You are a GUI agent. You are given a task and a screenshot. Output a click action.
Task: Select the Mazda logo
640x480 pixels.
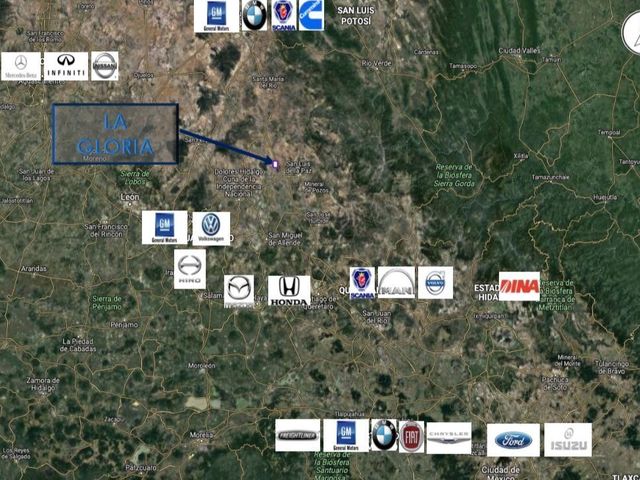click(x=239, y=291)
